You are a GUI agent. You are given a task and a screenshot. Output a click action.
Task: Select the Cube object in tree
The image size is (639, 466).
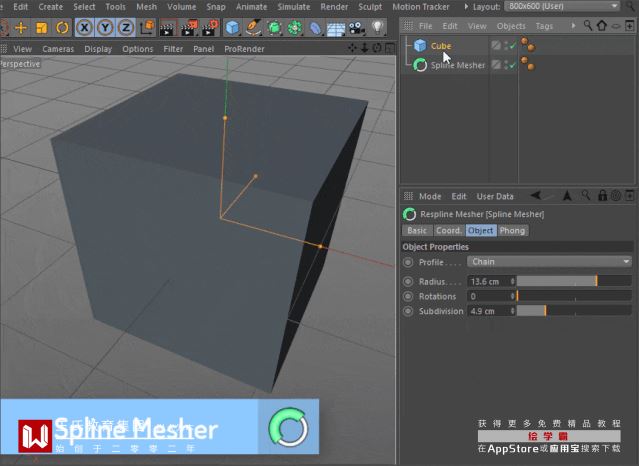441,46
